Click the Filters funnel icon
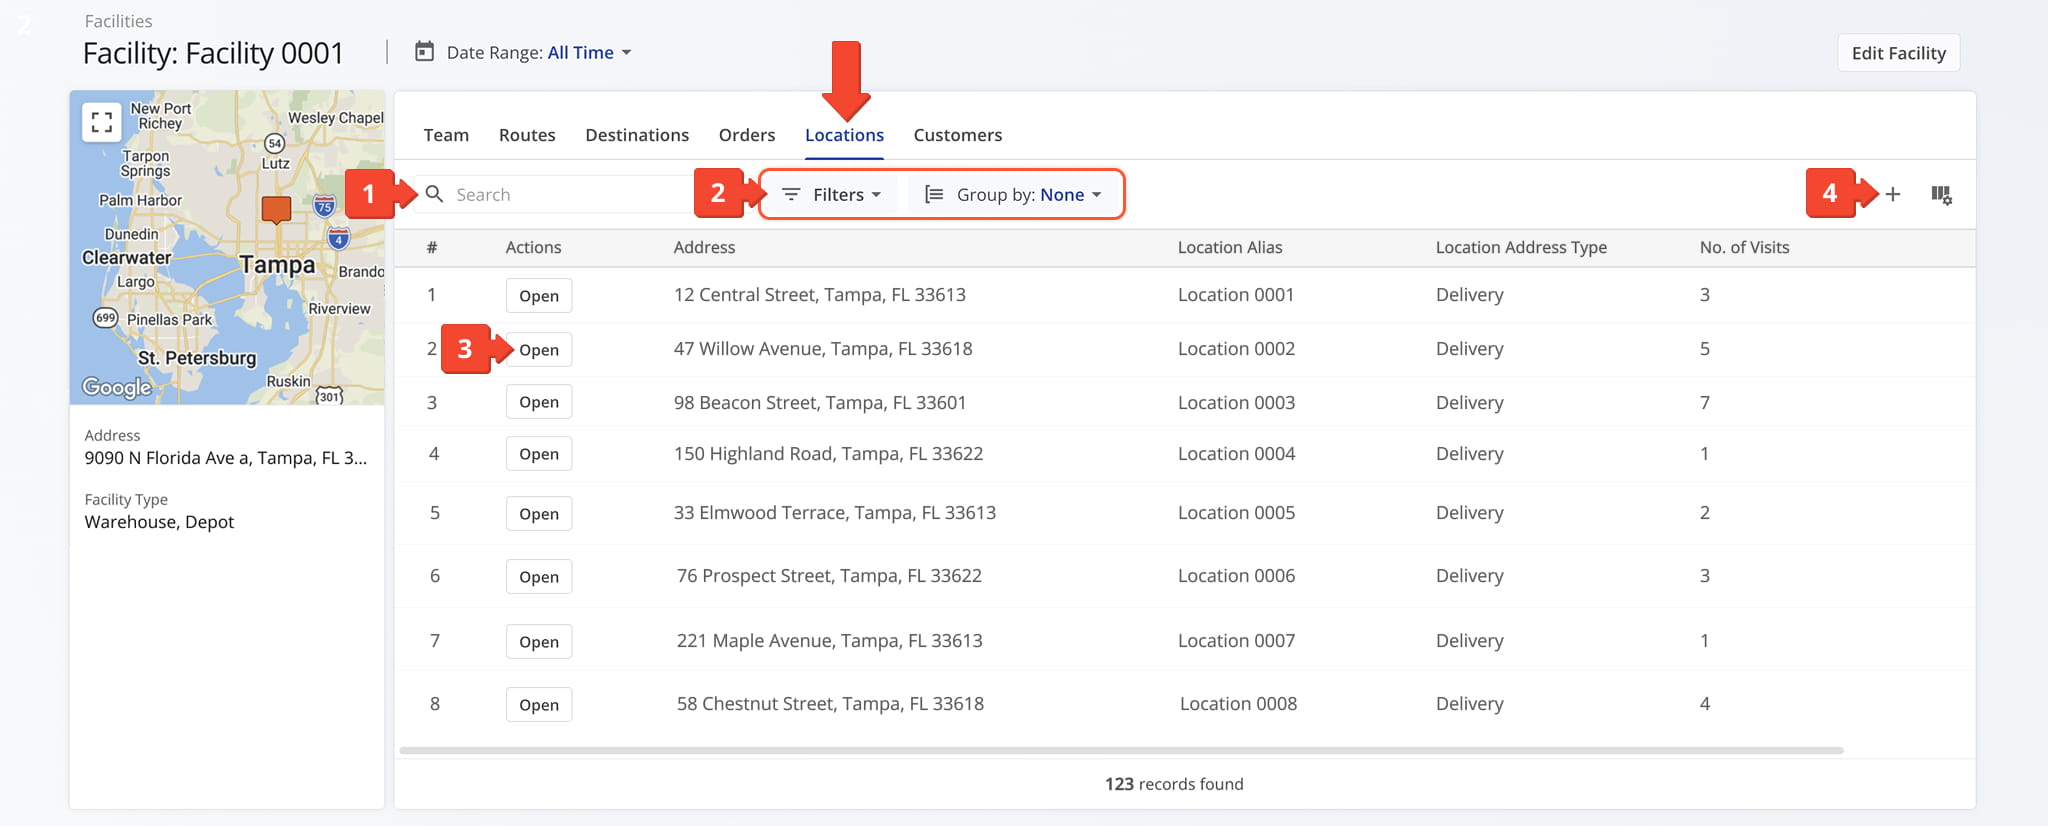Viewport: 2048px width, 826px height. 791,195
